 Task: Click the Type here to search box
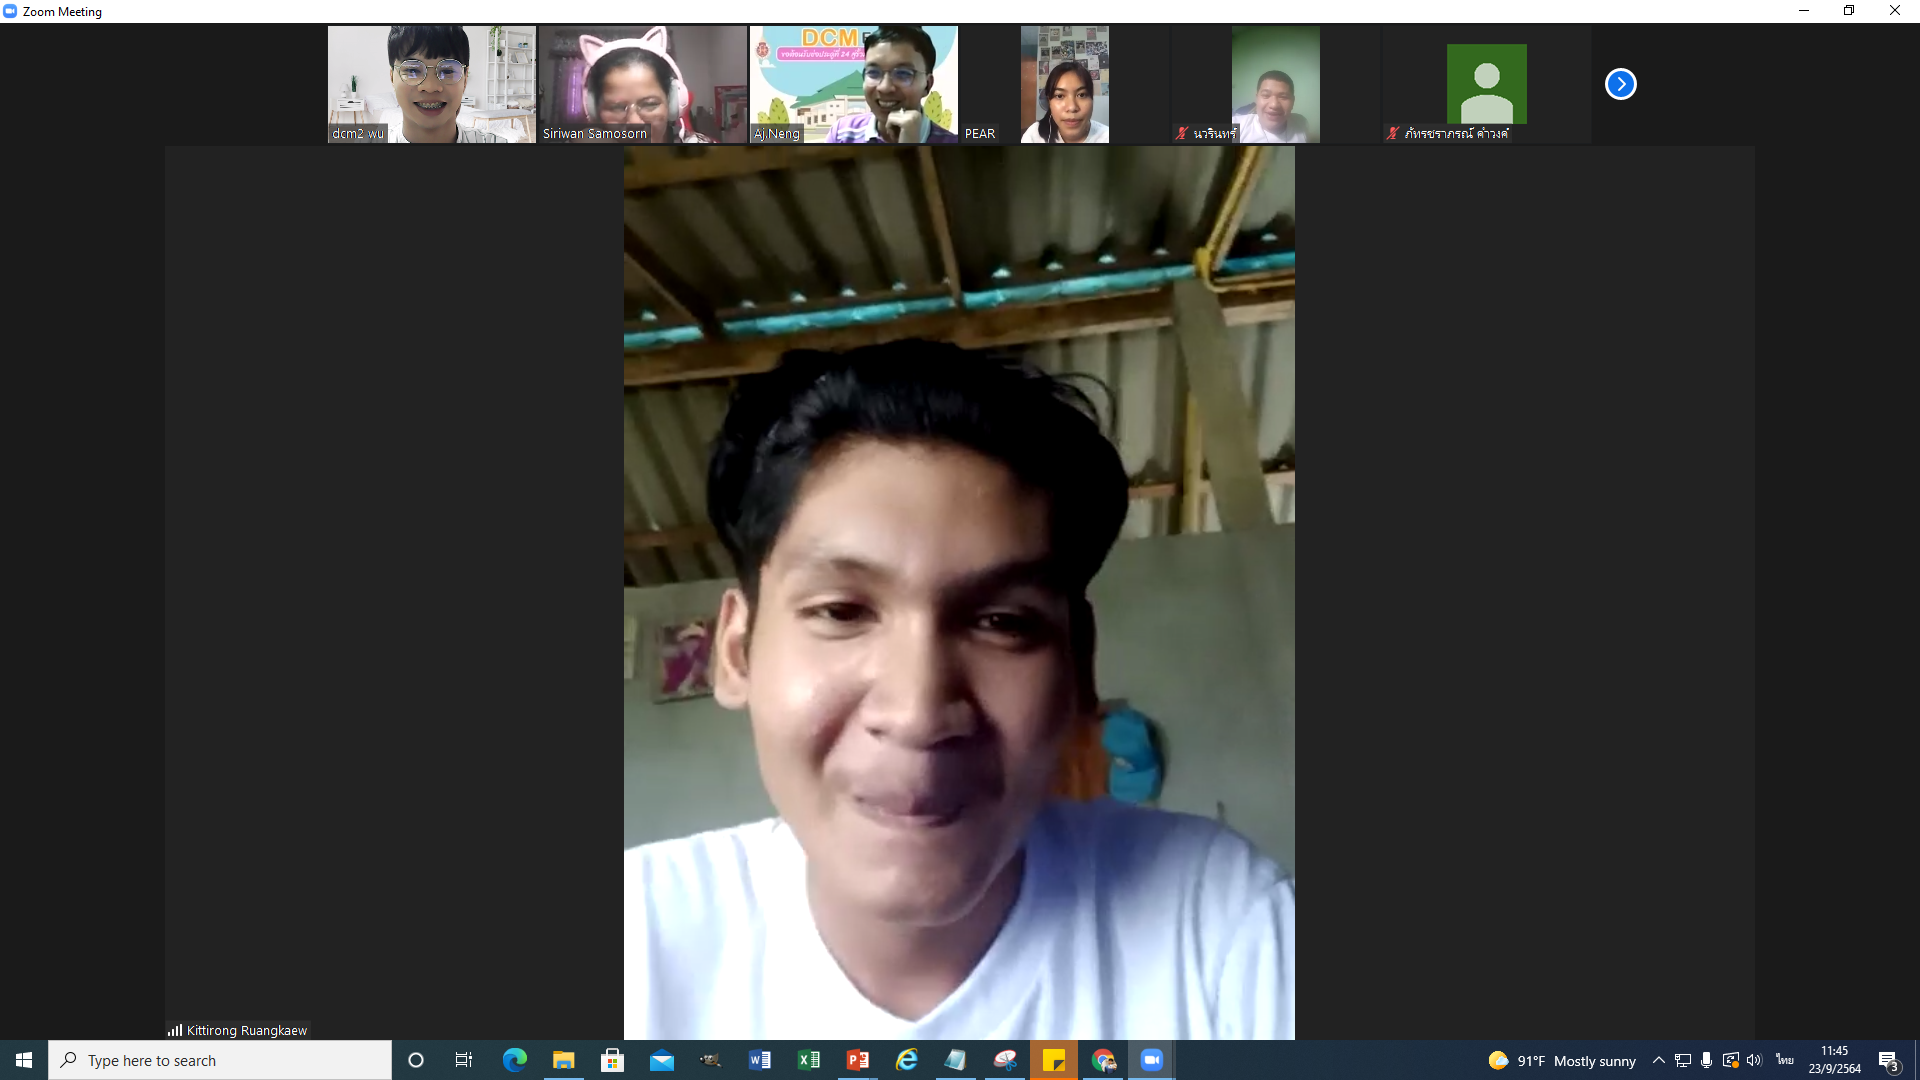click(220, 1060)
